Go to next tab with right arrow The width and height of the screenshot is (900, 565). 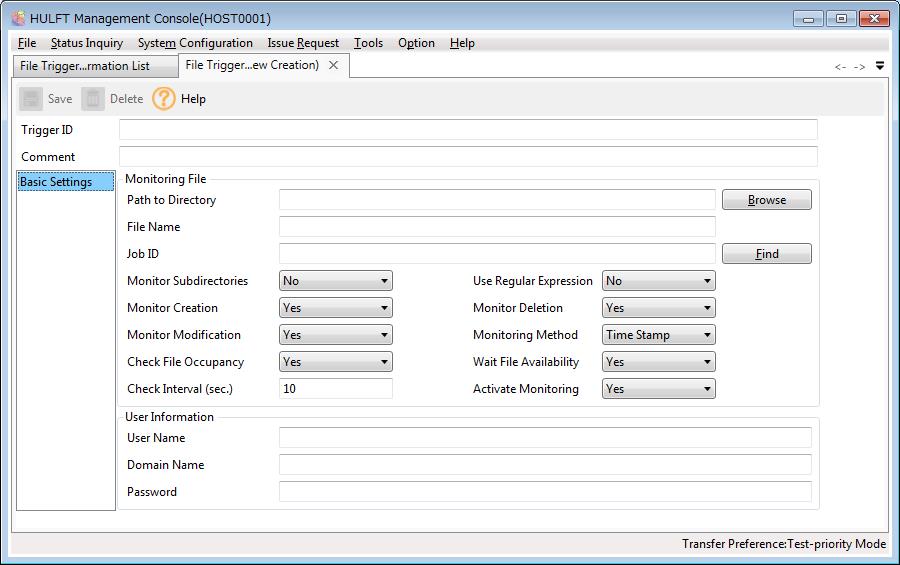tap(859, 67)
